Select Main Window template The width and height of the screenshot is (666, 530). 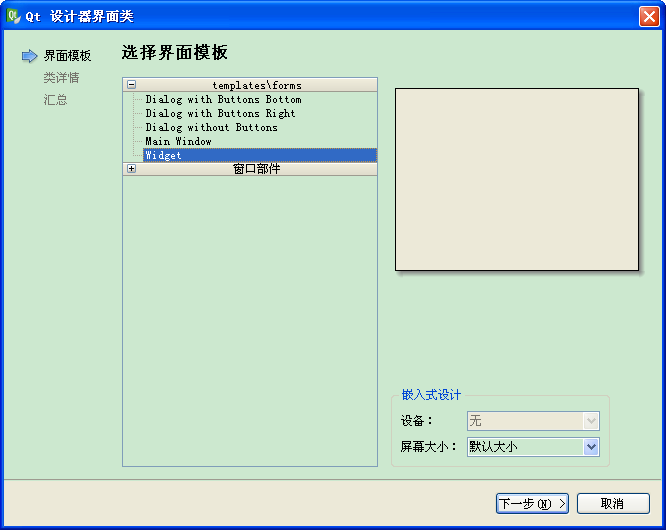point(178,141)
